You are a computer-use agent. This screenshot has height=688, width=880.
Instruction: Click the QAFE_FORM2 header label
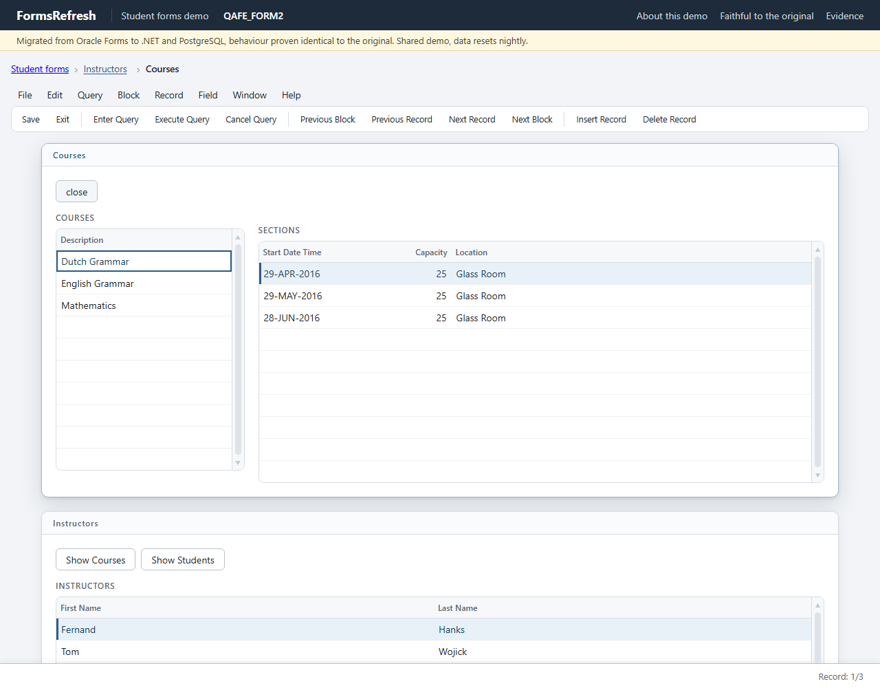[253, 16]
